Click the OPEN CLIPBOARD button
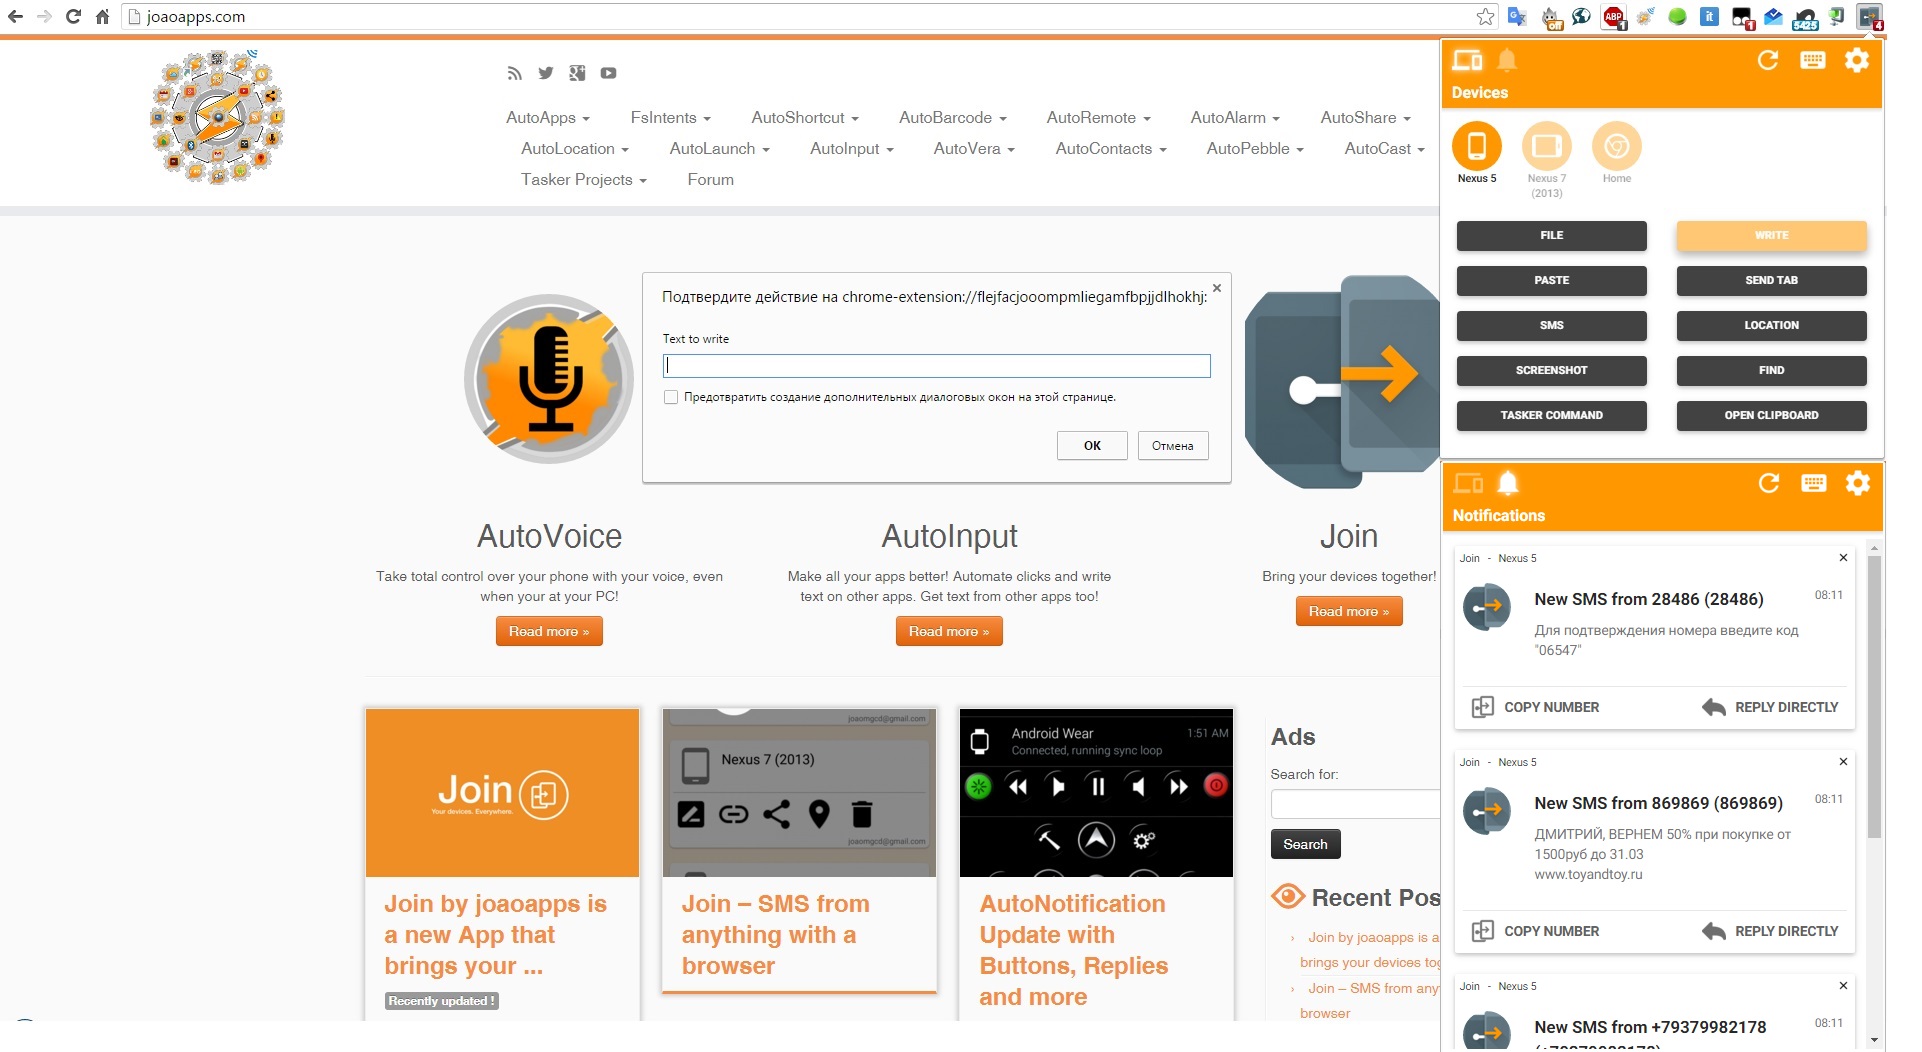This screenshot has height=1052, width=1922. pos(1771,415)
